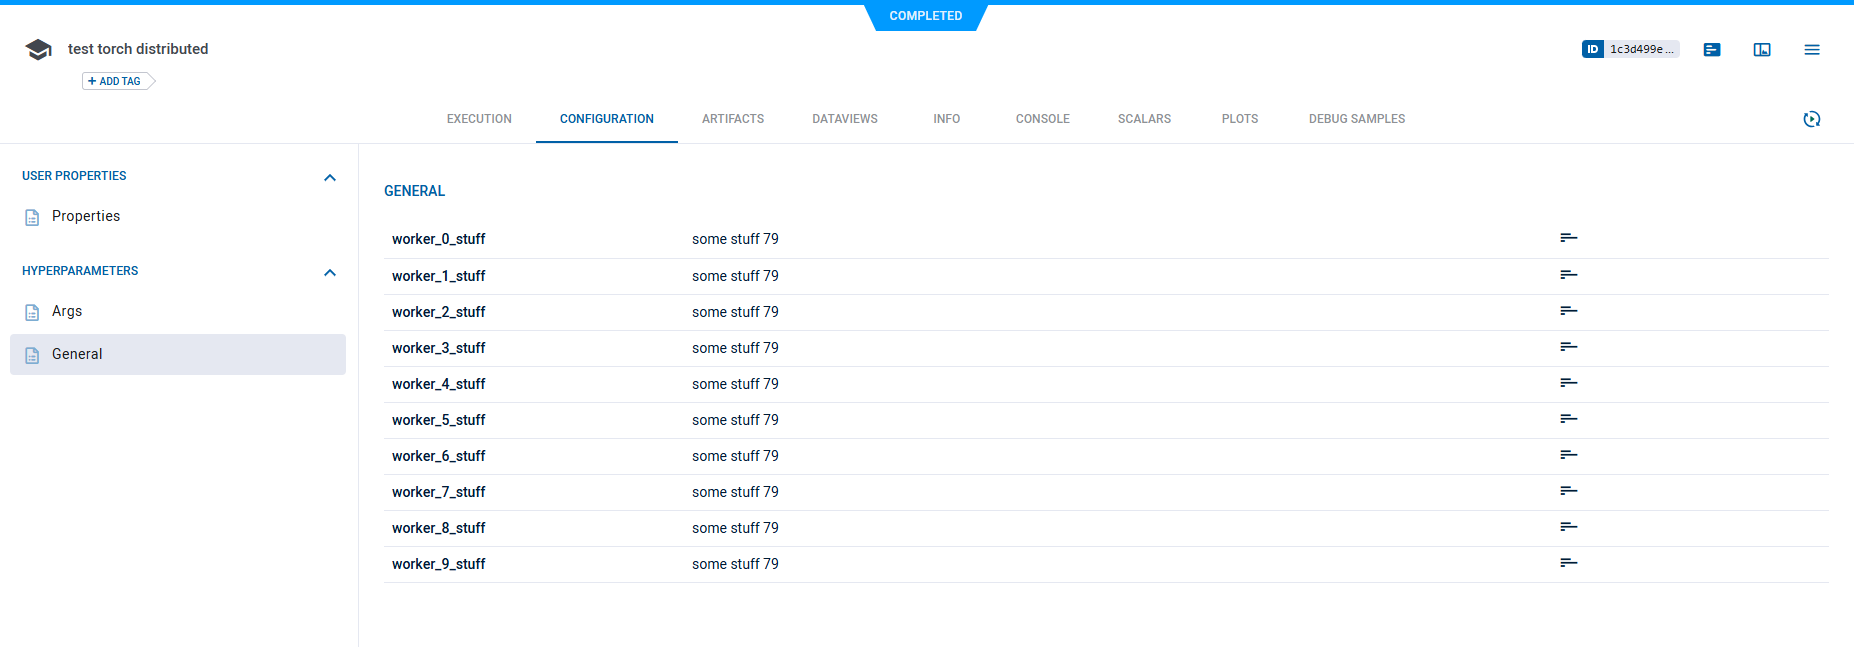The height and width of the screenshot is (647, 1854).
Task: Click the ID badge to copy the task ID
Action: (1629, 49)
